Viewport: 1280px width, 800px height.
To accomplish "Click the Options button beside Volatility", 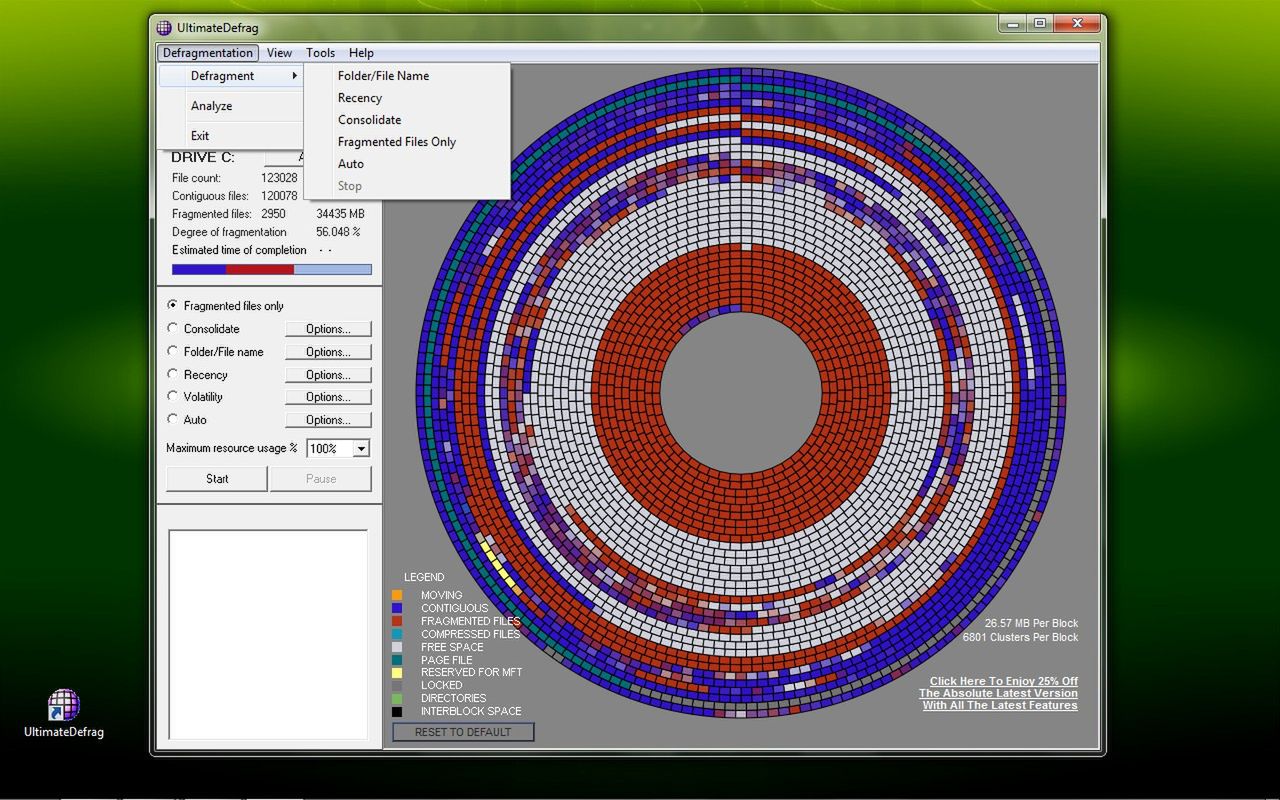I will (328, 397).
